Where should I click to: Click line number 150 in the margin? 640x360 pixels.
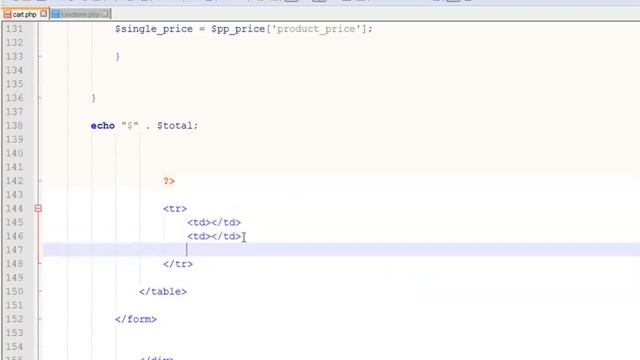(14, 291)
